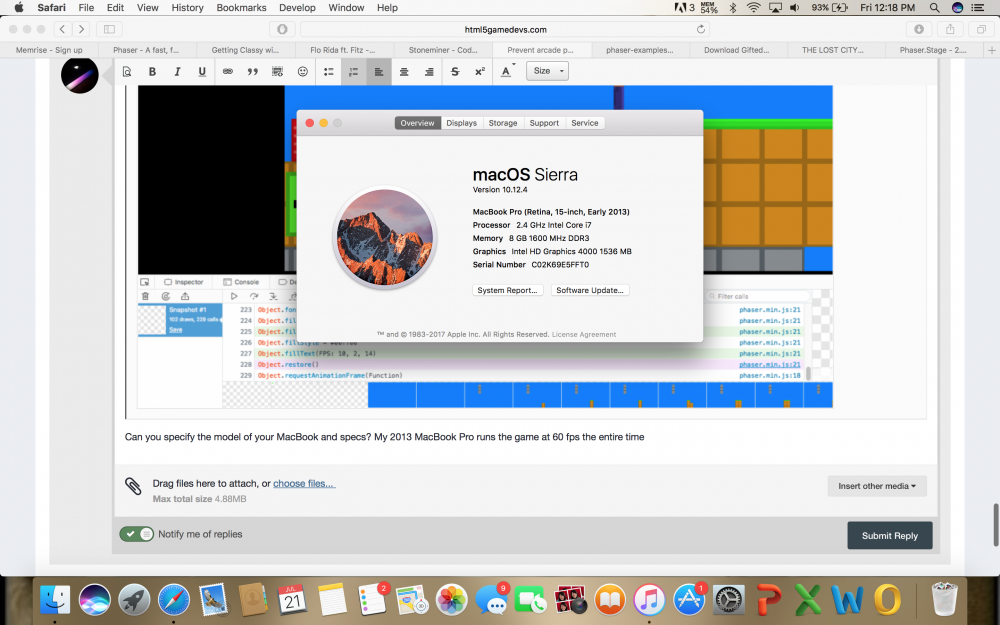Click the html5gamedevs.com address field
The height and width of the screenshot is (625, 1000).
click(505, 29)
